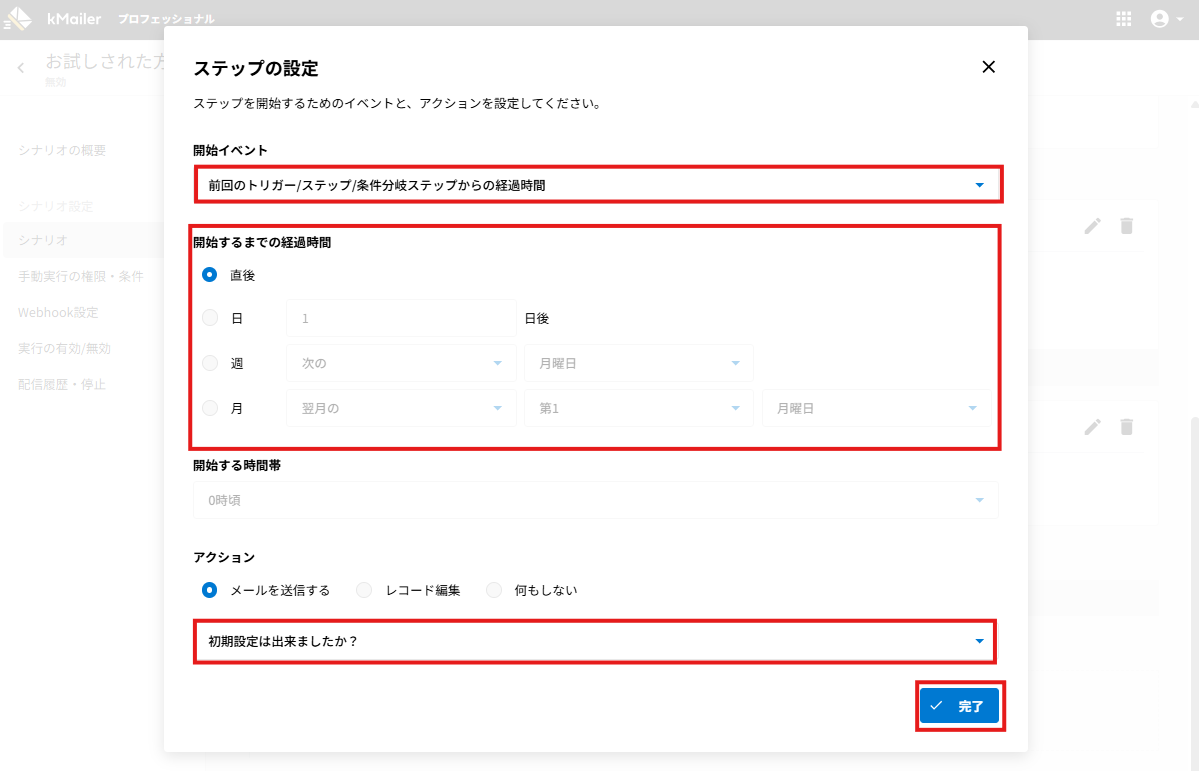The height and width of the screenshot is (771, 1199).
Task: Open シナリオの概要 in the sidebar
Action: point(62,150)
